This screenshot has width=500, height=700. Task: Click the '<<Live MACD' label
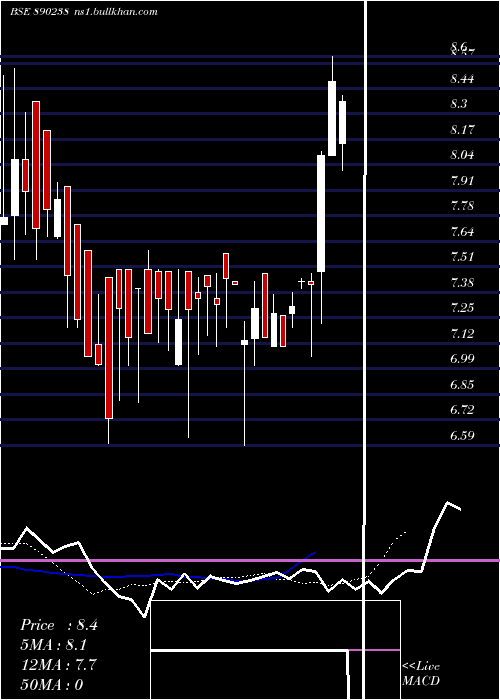[421, 674]
